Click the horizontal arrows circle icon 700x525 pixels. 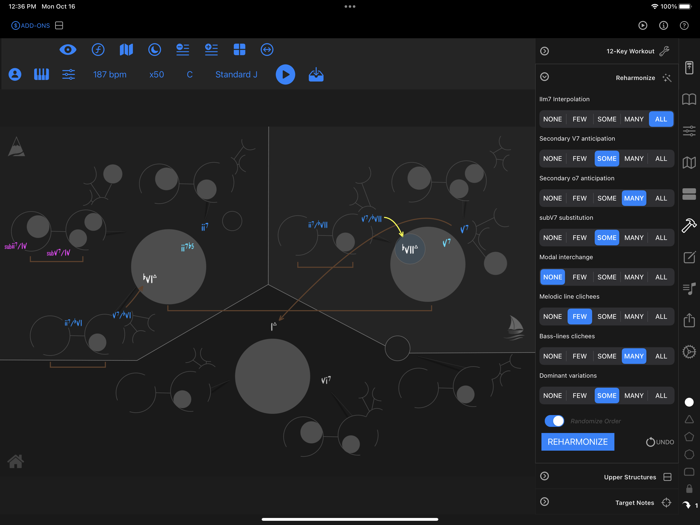click(267, 50)
